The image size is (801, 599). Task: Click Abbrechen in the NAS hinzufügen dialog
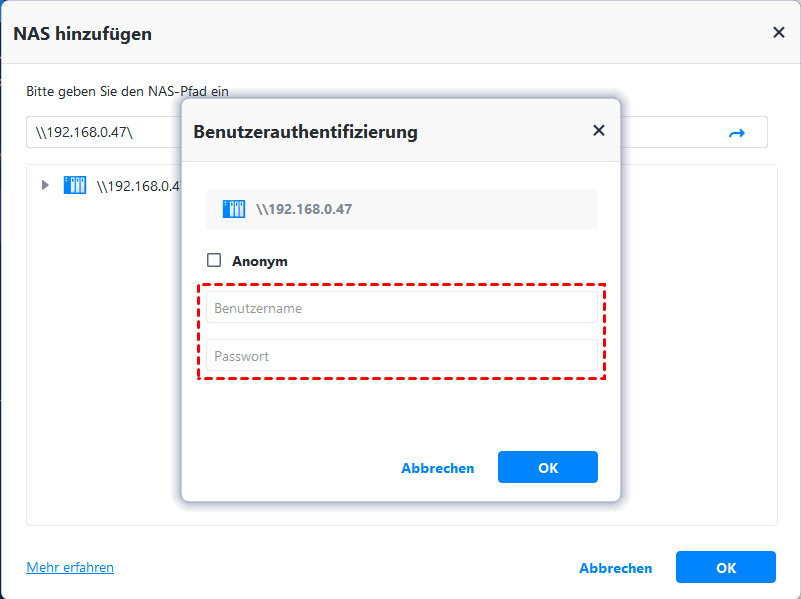615,567
